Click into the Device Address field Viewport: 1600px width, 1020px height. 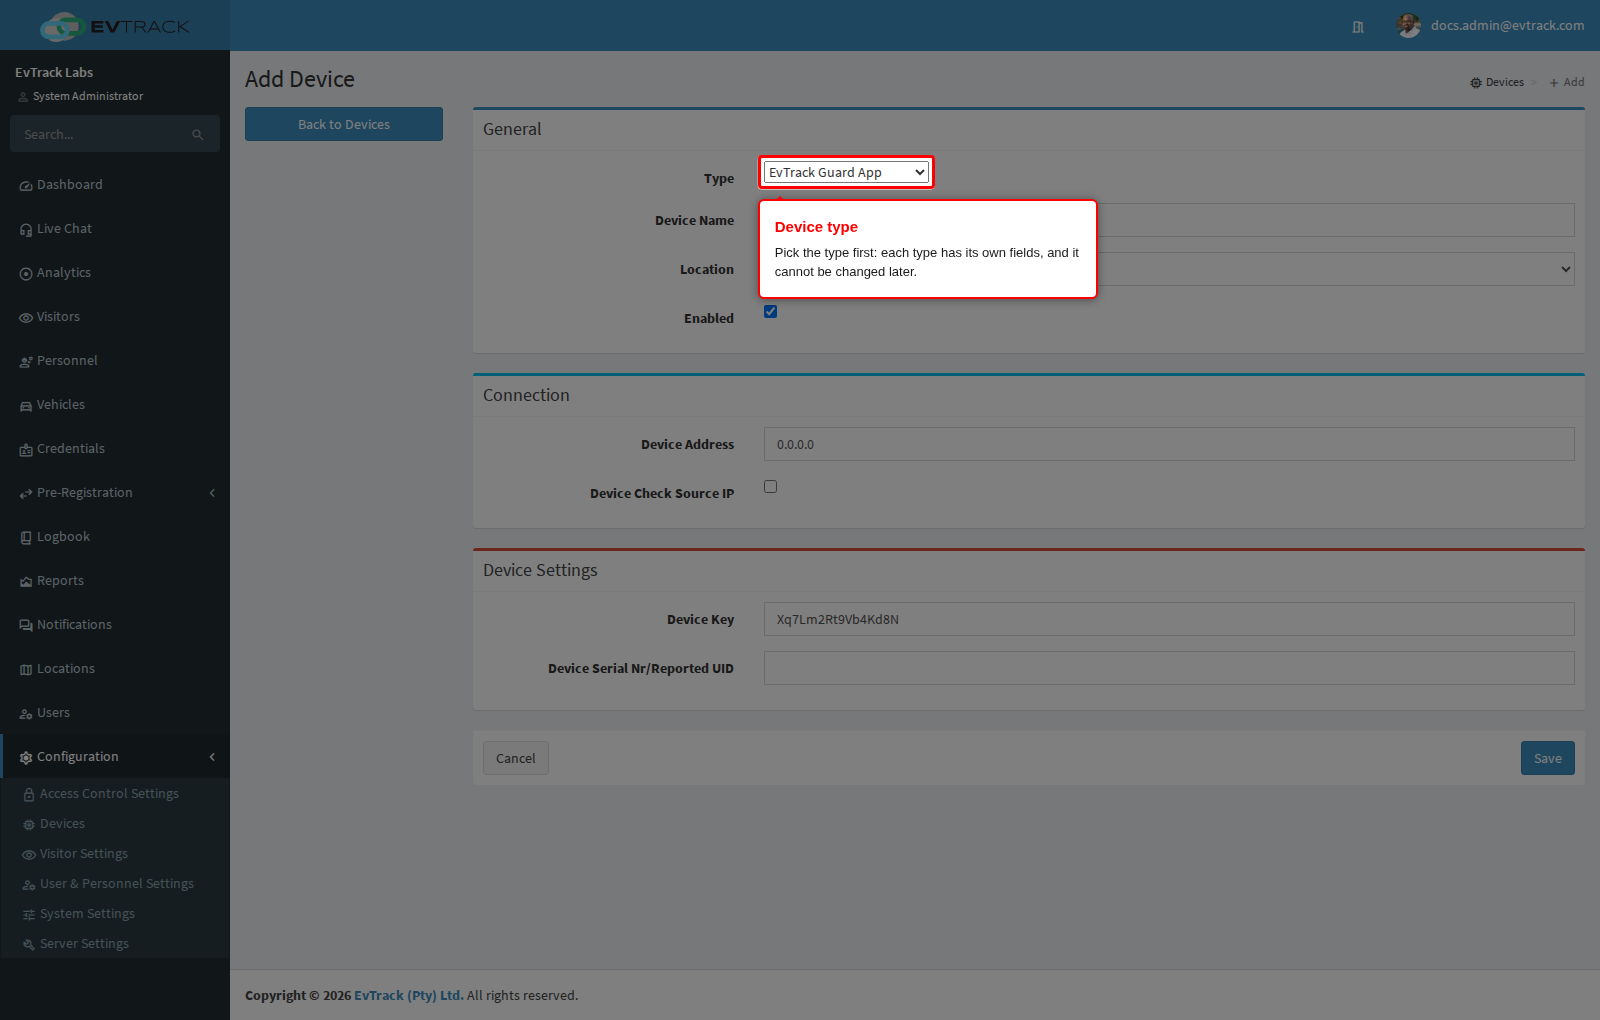1169,444
